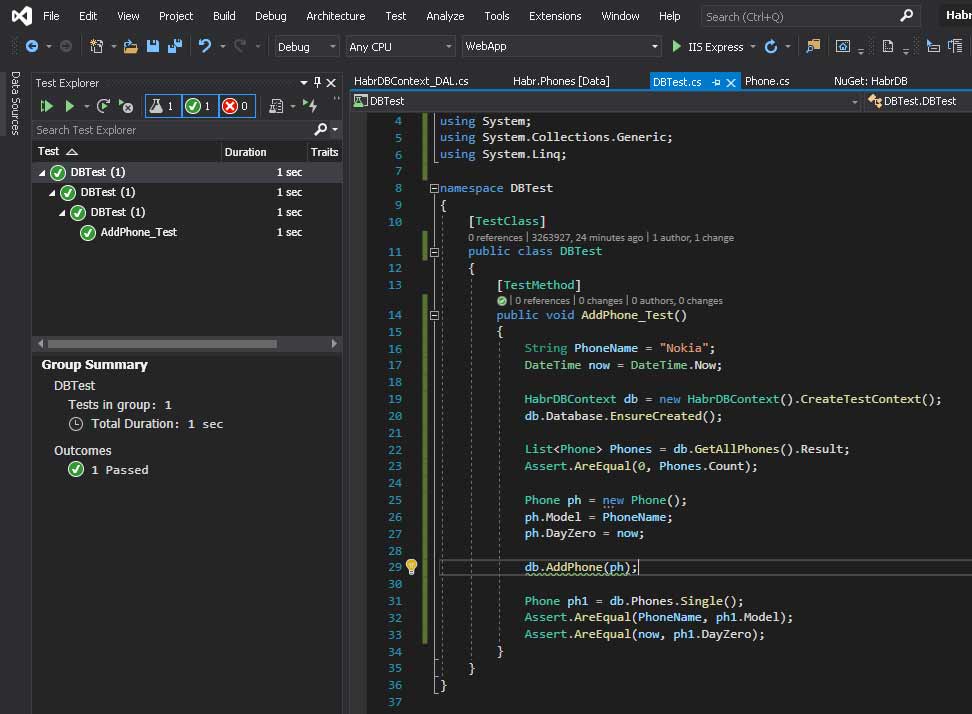Toggle the passed tests filter
This screenshot has height=714, width=972.
tap(200, 106)
